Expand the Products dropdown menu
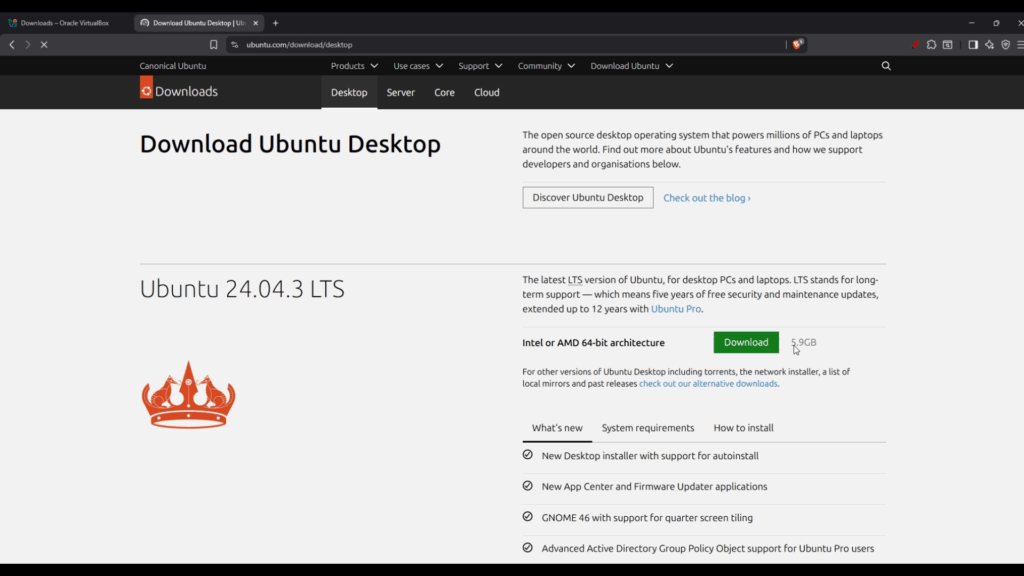This screenshot has width=1024, height=576. tap(353, 65)
